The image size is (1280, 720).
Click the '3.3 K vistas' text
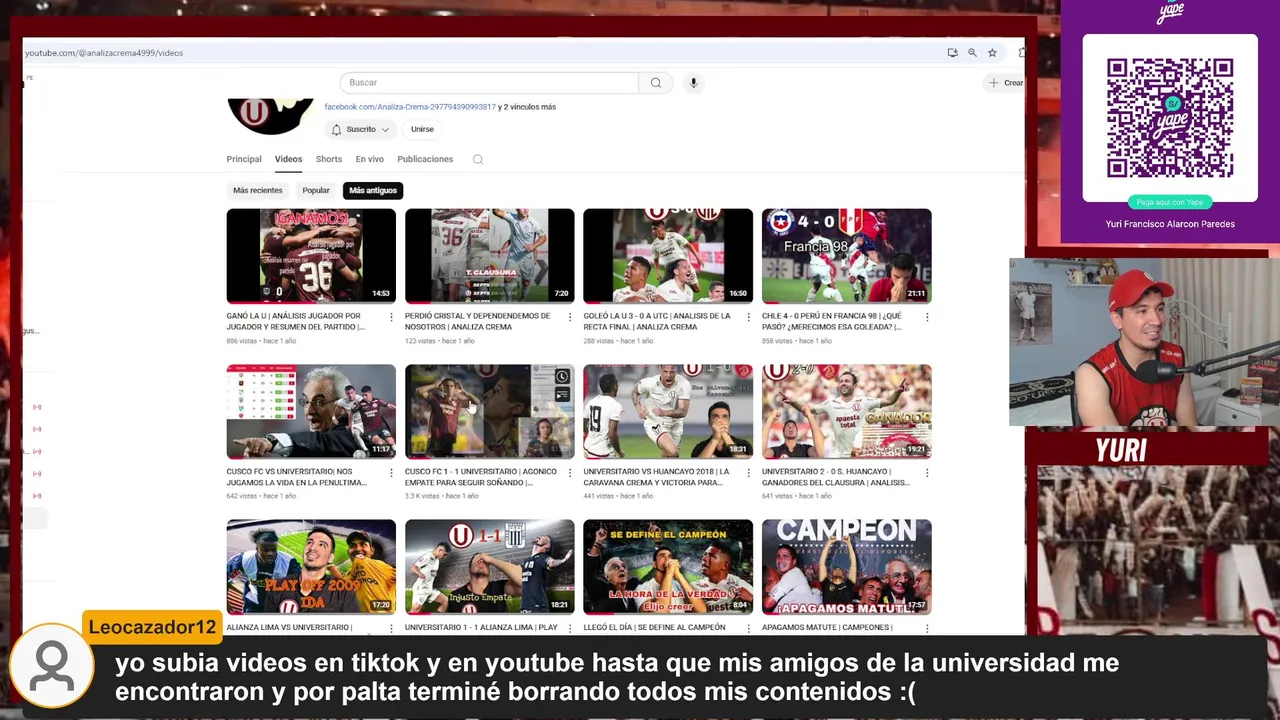click(x=422, y=496)
